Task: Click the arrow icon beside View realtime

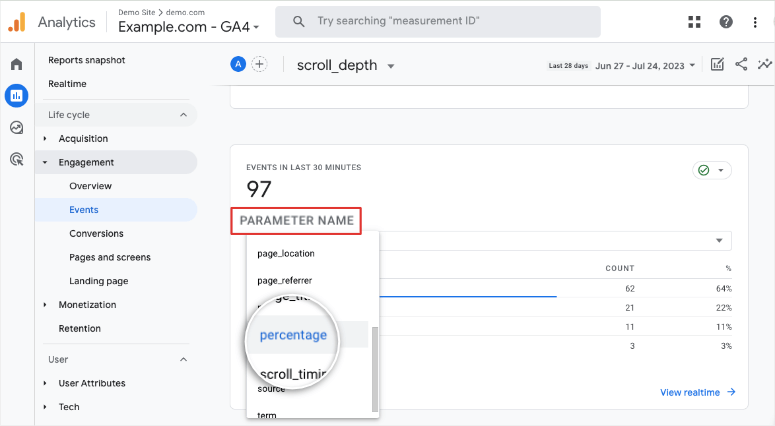Action: click(x=731, y=392)
